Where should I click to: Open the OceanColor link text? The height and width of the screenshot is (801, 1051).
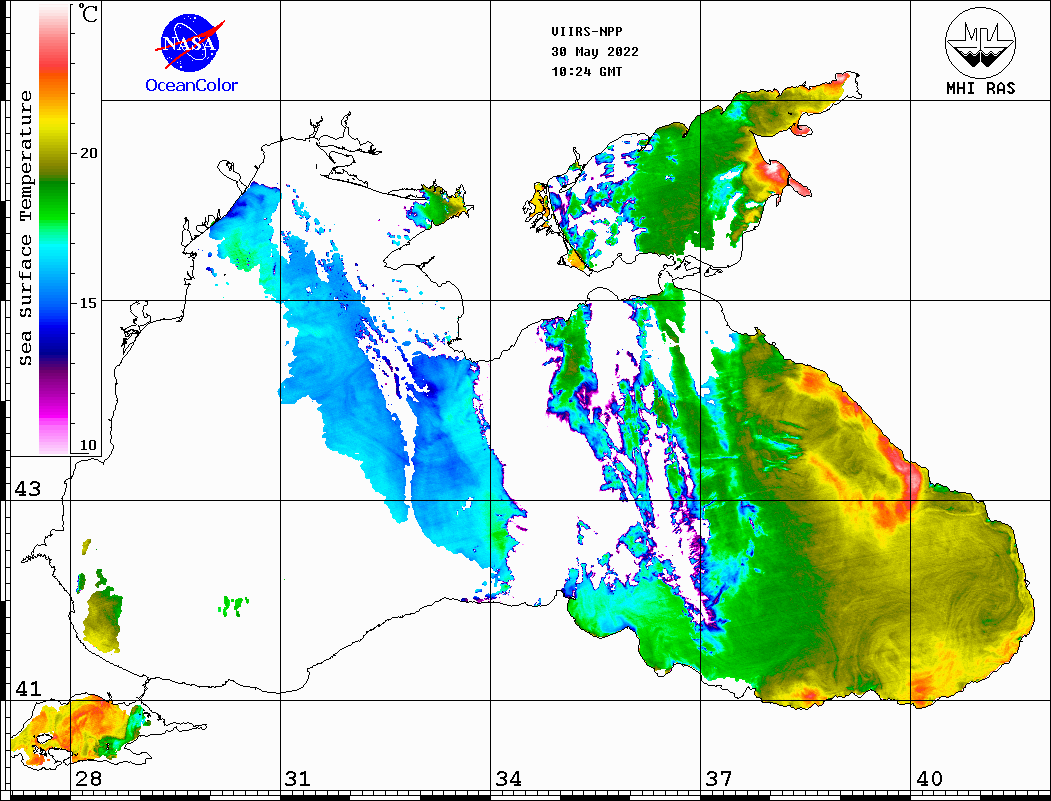point(191,86)
